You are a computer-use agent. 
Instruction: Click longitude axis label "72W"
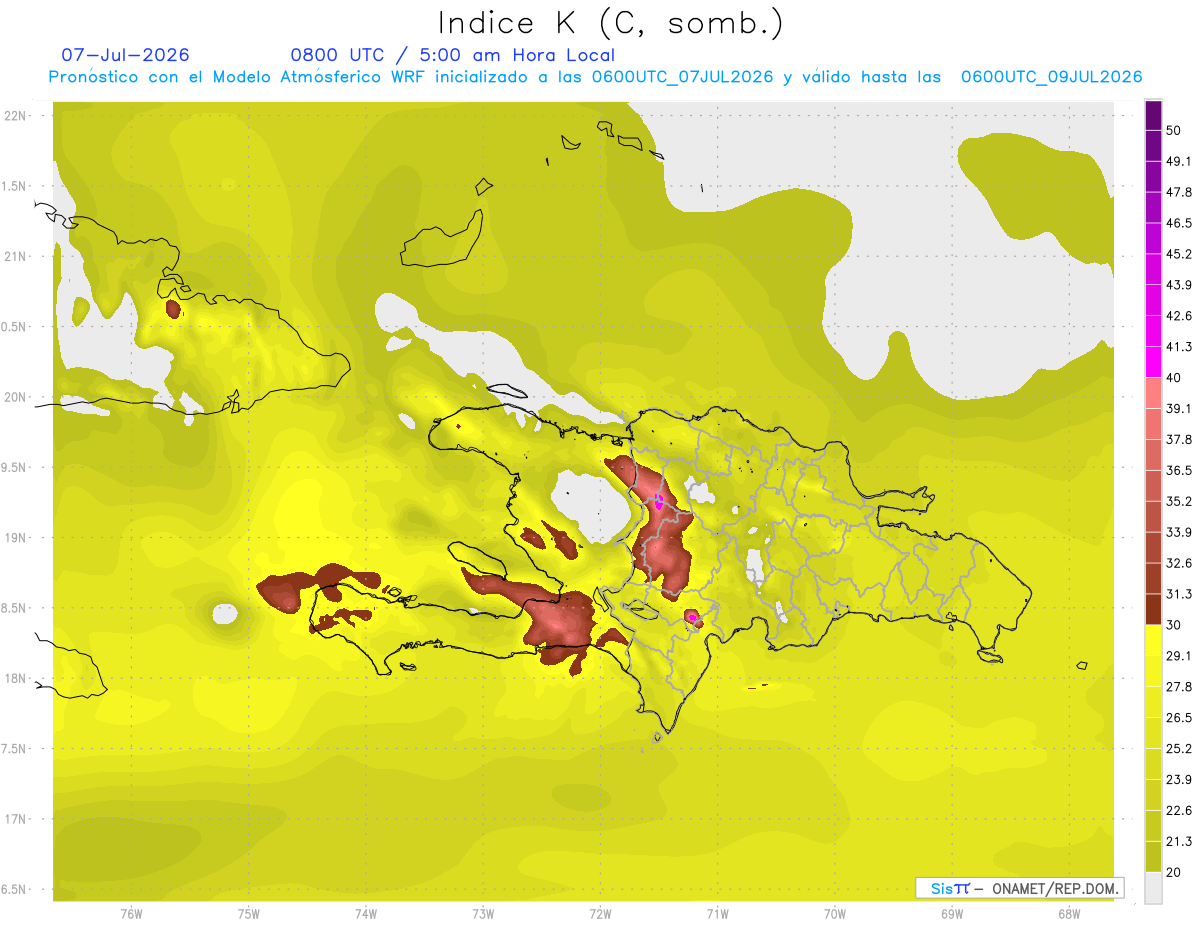pyautogui.click(x=600, y=914)
